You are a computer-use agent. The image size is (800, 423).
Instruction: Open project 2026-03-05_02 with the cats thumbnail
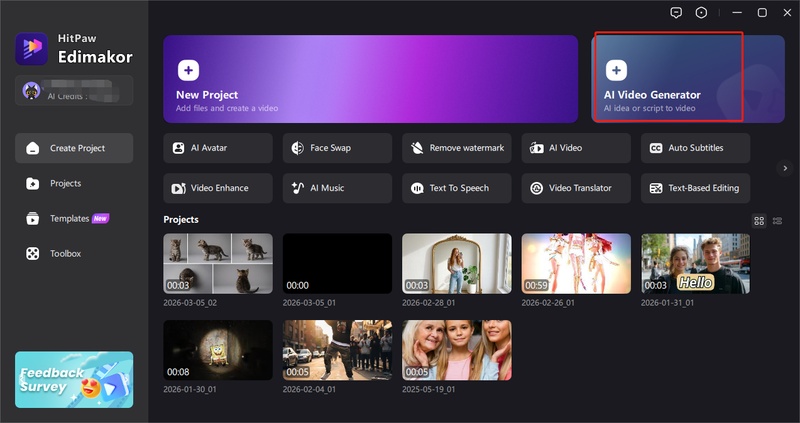tap(218, 263)
